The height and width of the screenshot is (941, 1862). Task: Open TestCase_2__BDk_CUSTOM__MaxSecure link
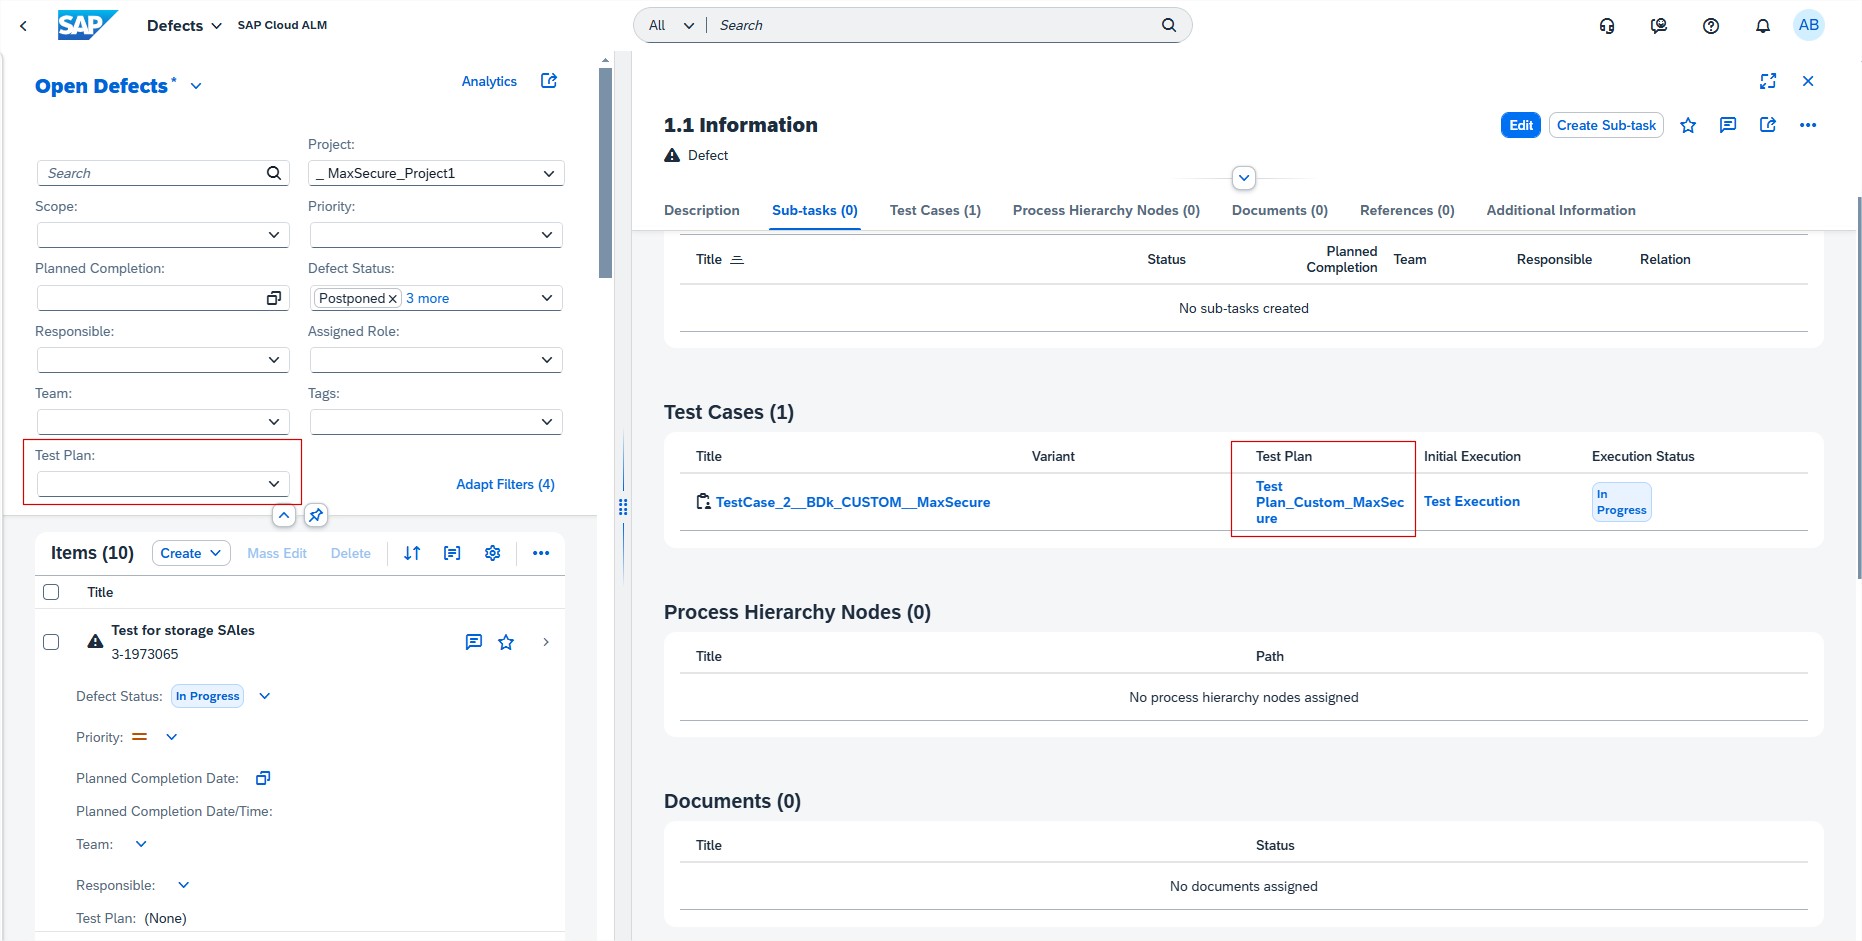(x=852, y=502)
